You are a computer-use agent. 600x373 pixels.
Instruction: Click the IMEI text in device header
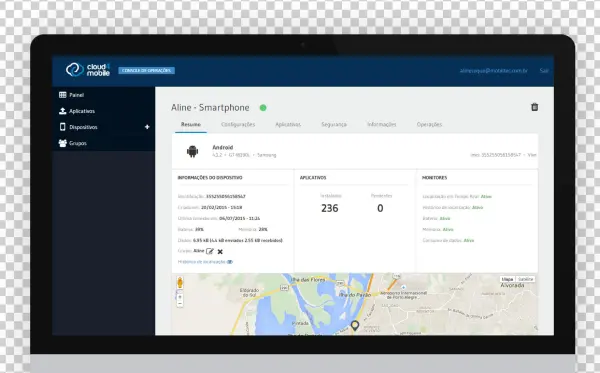496,155
